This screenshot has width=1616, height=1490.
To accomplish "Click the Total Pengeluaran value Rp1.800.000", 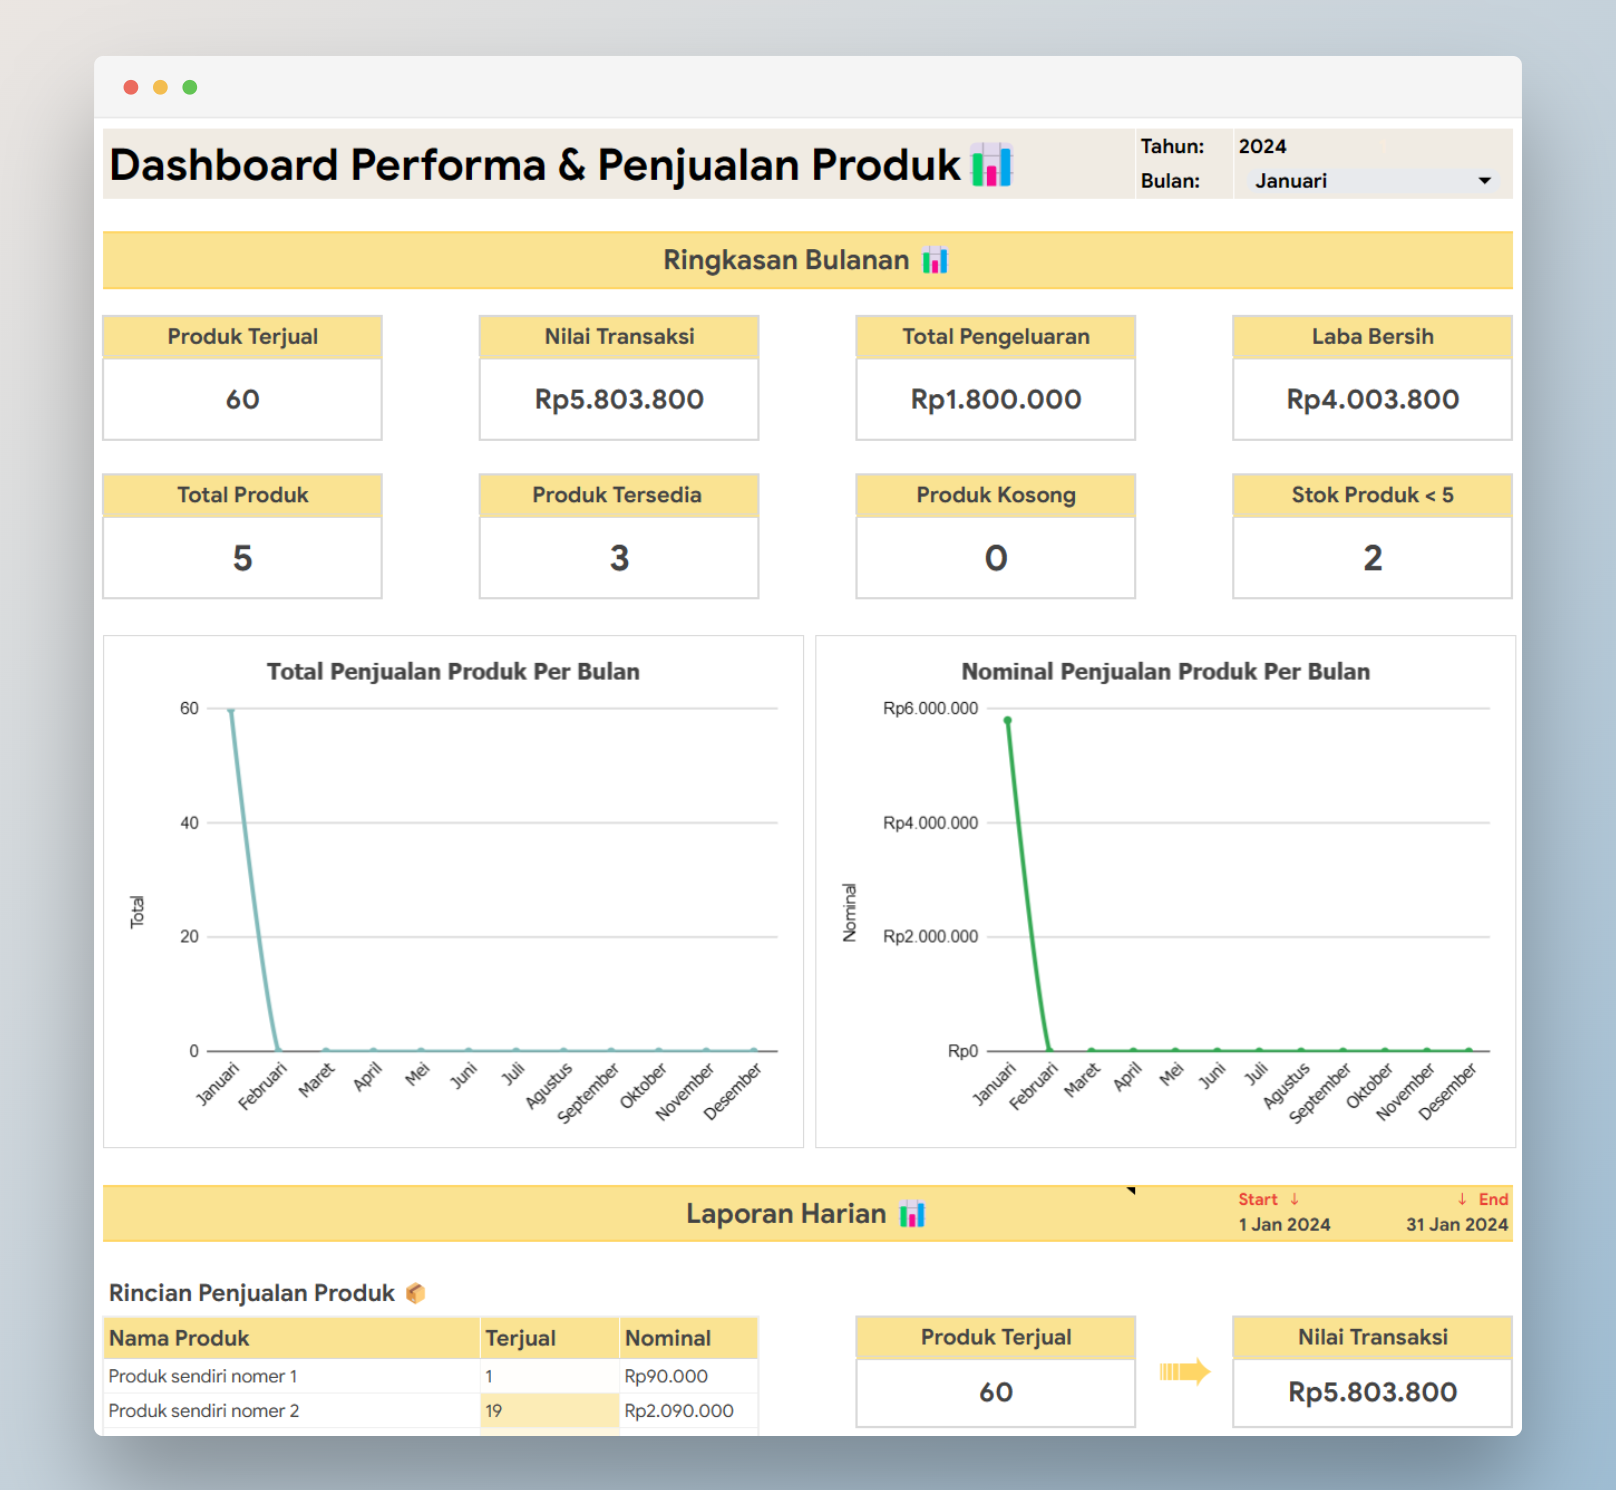I will click(996, 399).
